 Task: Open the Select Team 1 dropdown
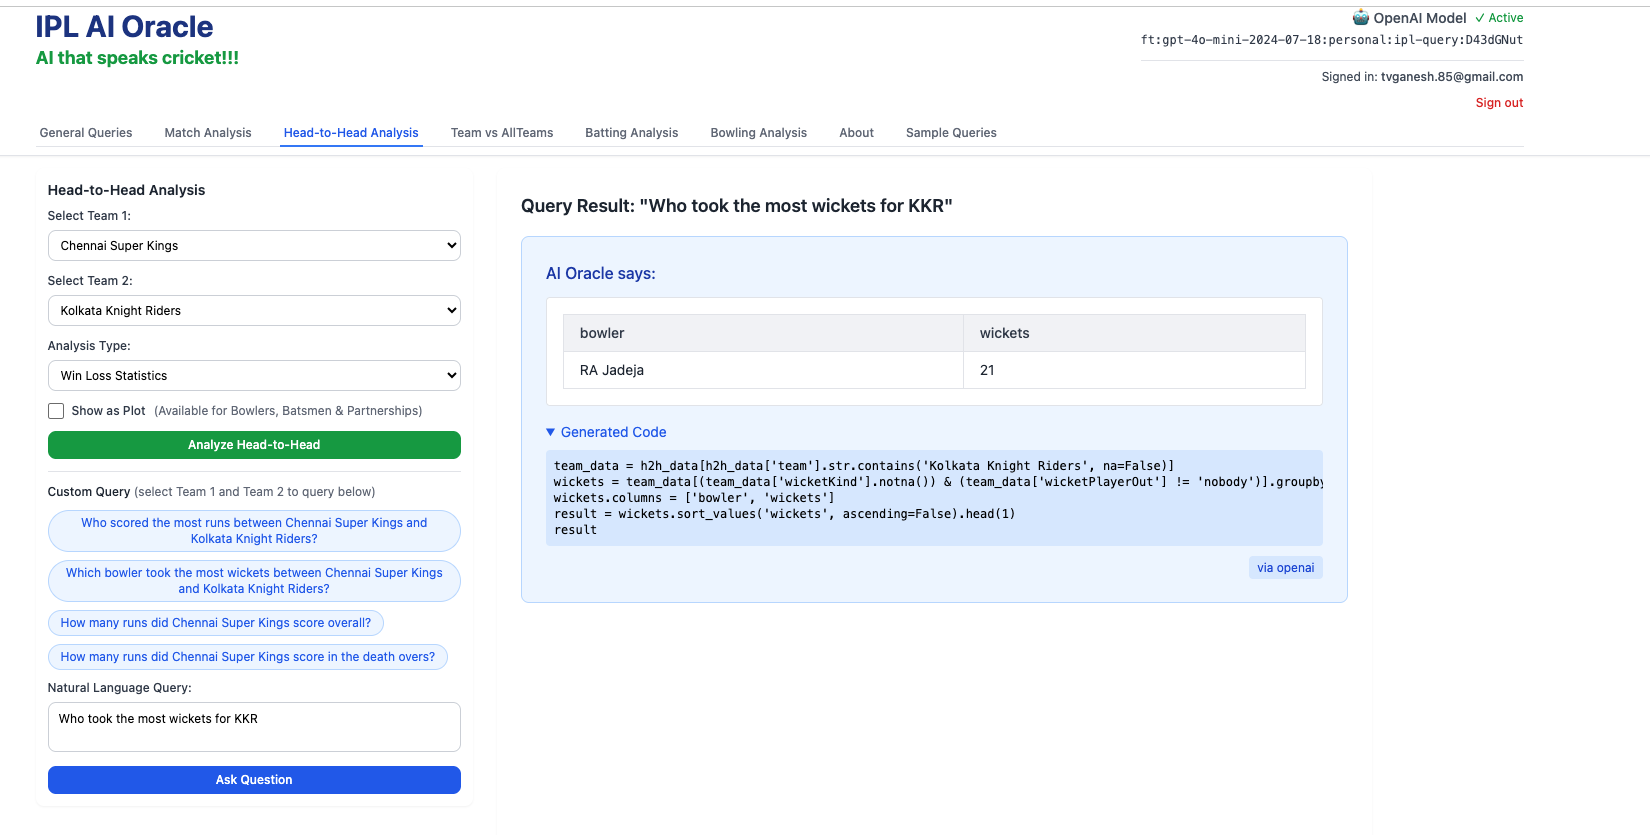coord(254,246)
